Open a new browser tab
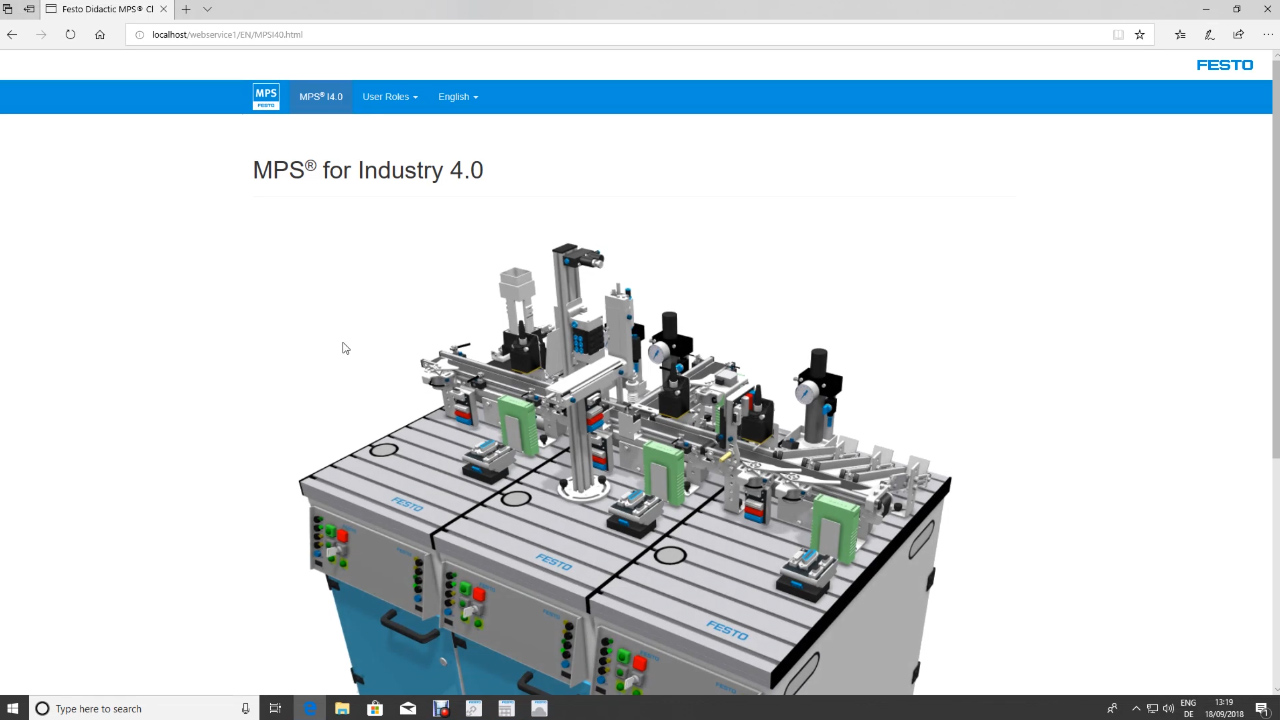 coord(186,9)
